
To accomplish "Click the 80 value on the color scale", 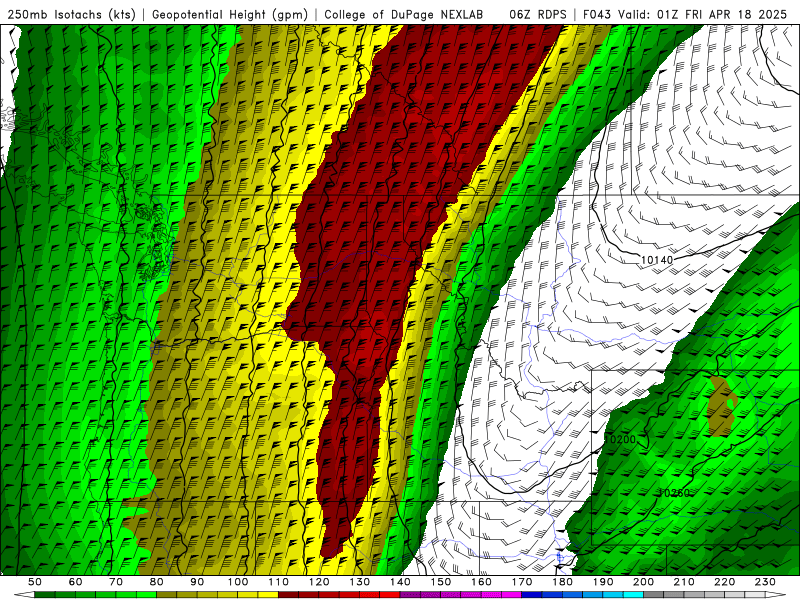I will [x=157, y=582].
